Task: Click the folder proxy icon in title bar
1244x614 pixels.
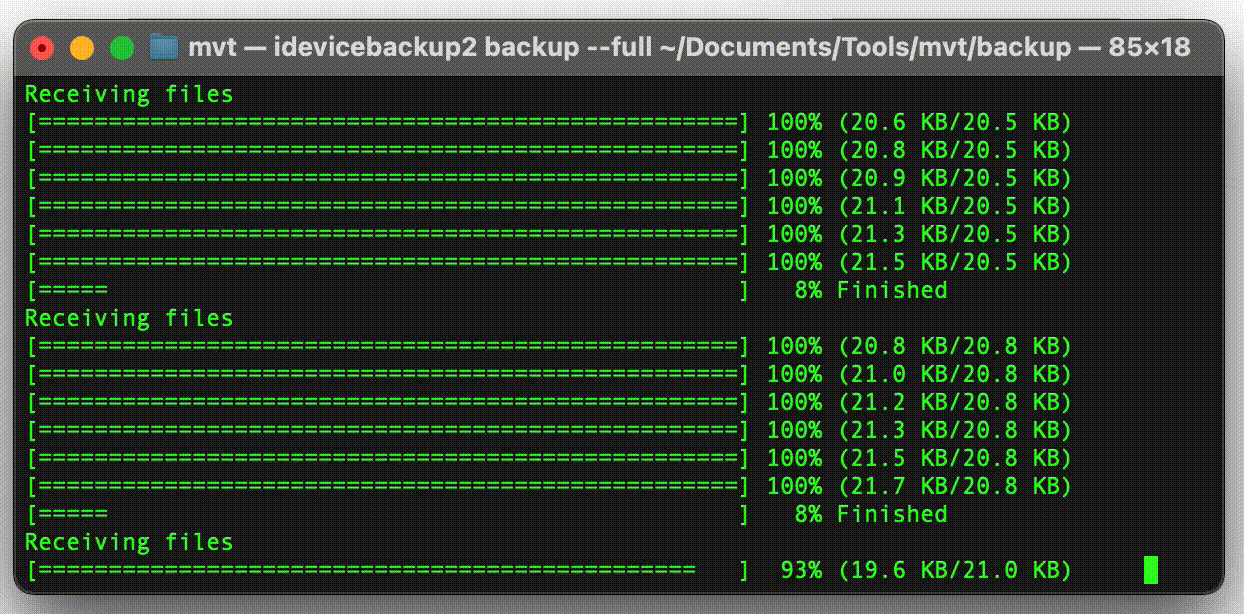Action: (x=163, y=47)
